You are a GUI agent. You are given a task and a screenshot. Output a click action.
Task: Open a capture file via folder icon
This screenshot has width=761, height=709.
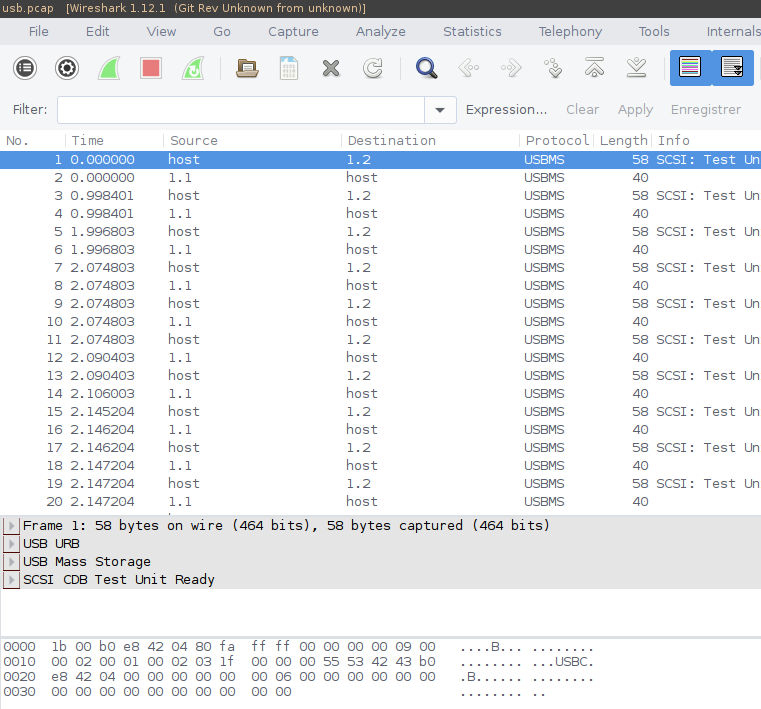point(246,69)
